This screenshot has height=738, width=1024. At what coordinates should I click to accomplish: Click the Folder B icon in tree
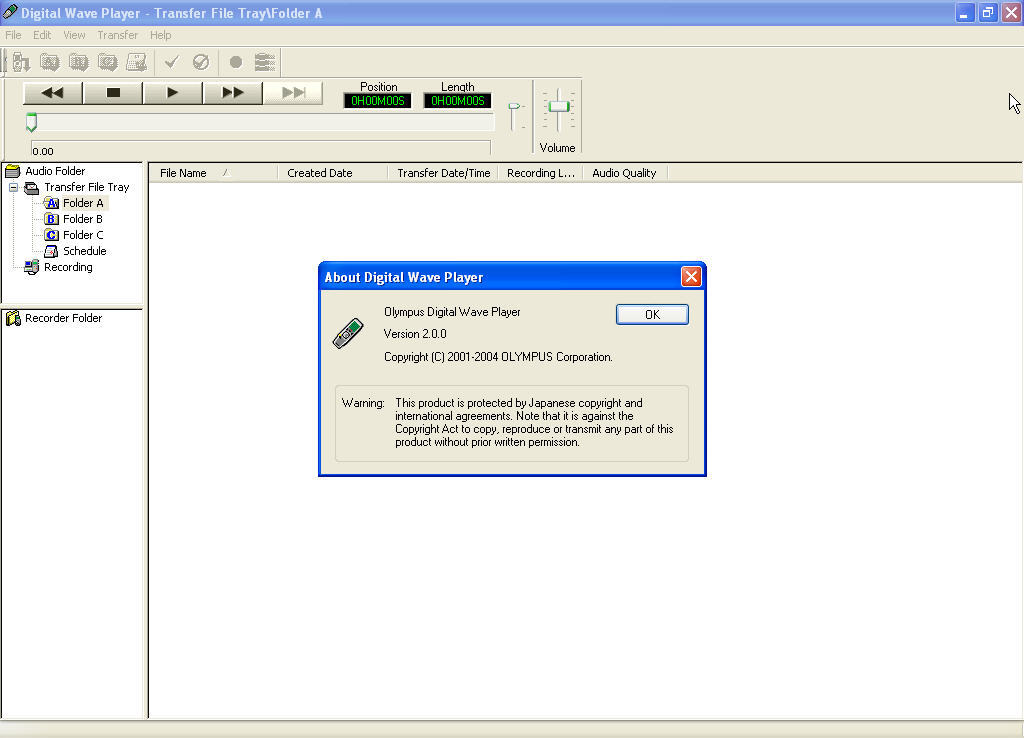[x=52, y=219]
